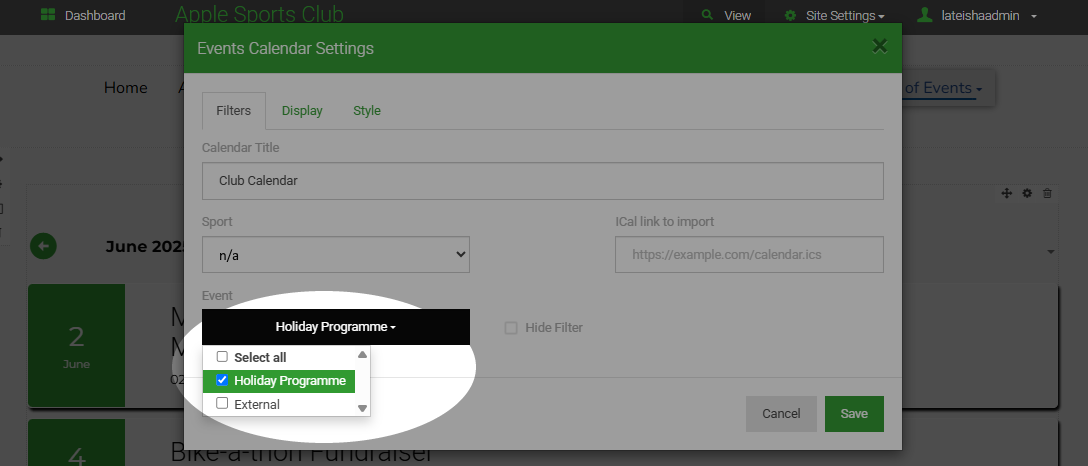Click the Dashboard link
The height and width of the screenshot is (466, 1088).
(x=95, y=15)
